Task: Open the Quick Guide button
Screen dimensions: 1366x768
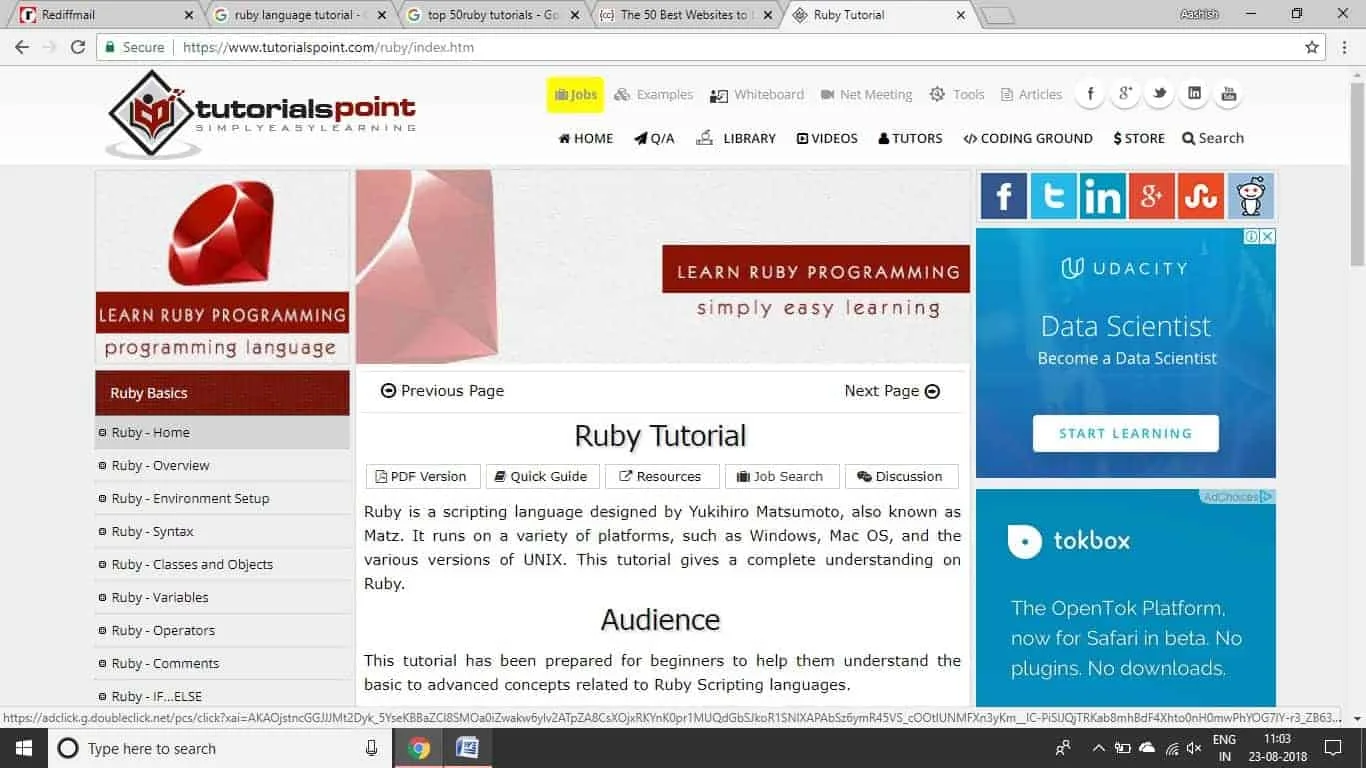Action: (543, 477)
